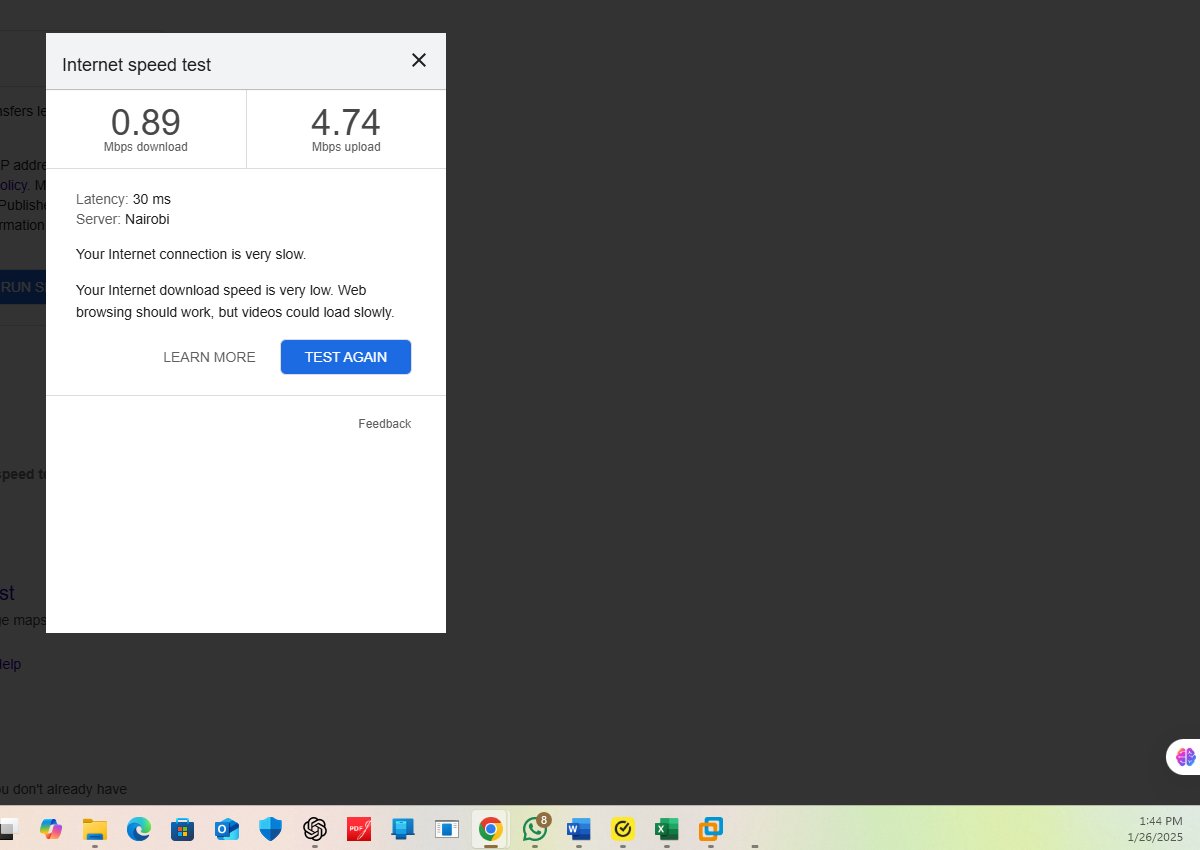Open WhatsApp with 8 notifications
Image resolution: width=1200 pixels, height=850 pixels.
tap(535, 829)
